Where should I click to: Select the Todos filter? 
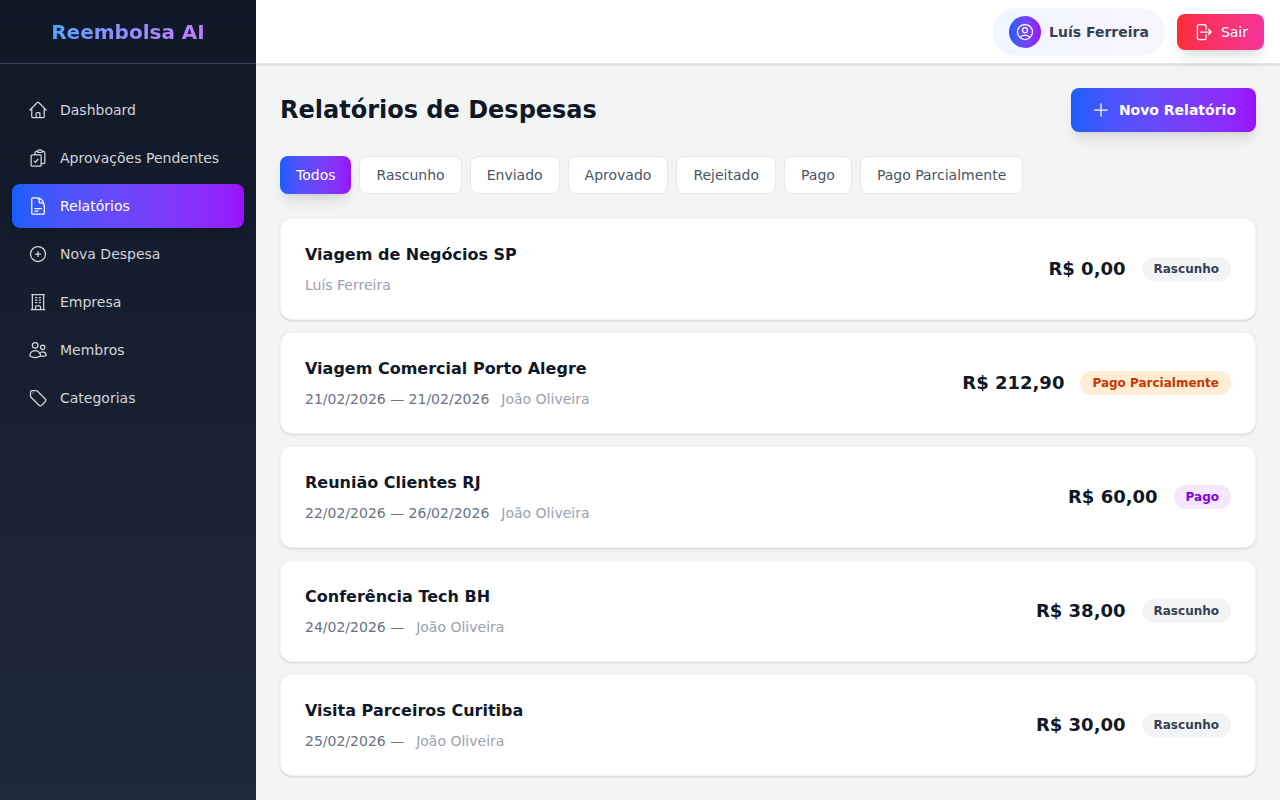(315, 174)
